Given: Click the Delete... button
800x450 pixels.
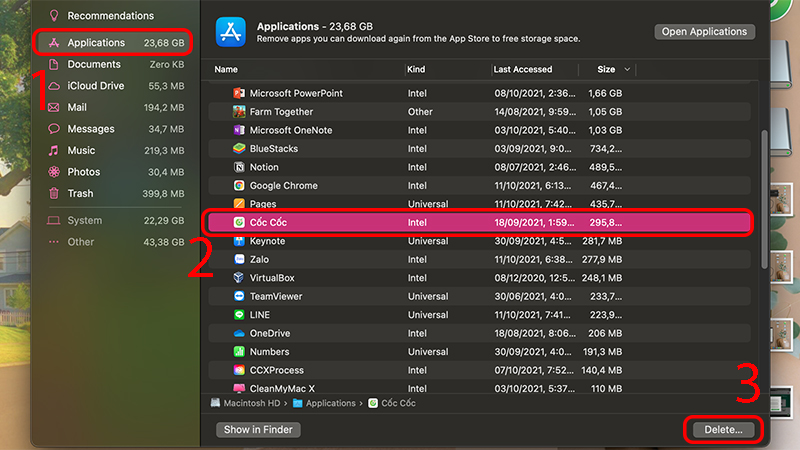Looking at the screenshot, I should click(723, 430).
